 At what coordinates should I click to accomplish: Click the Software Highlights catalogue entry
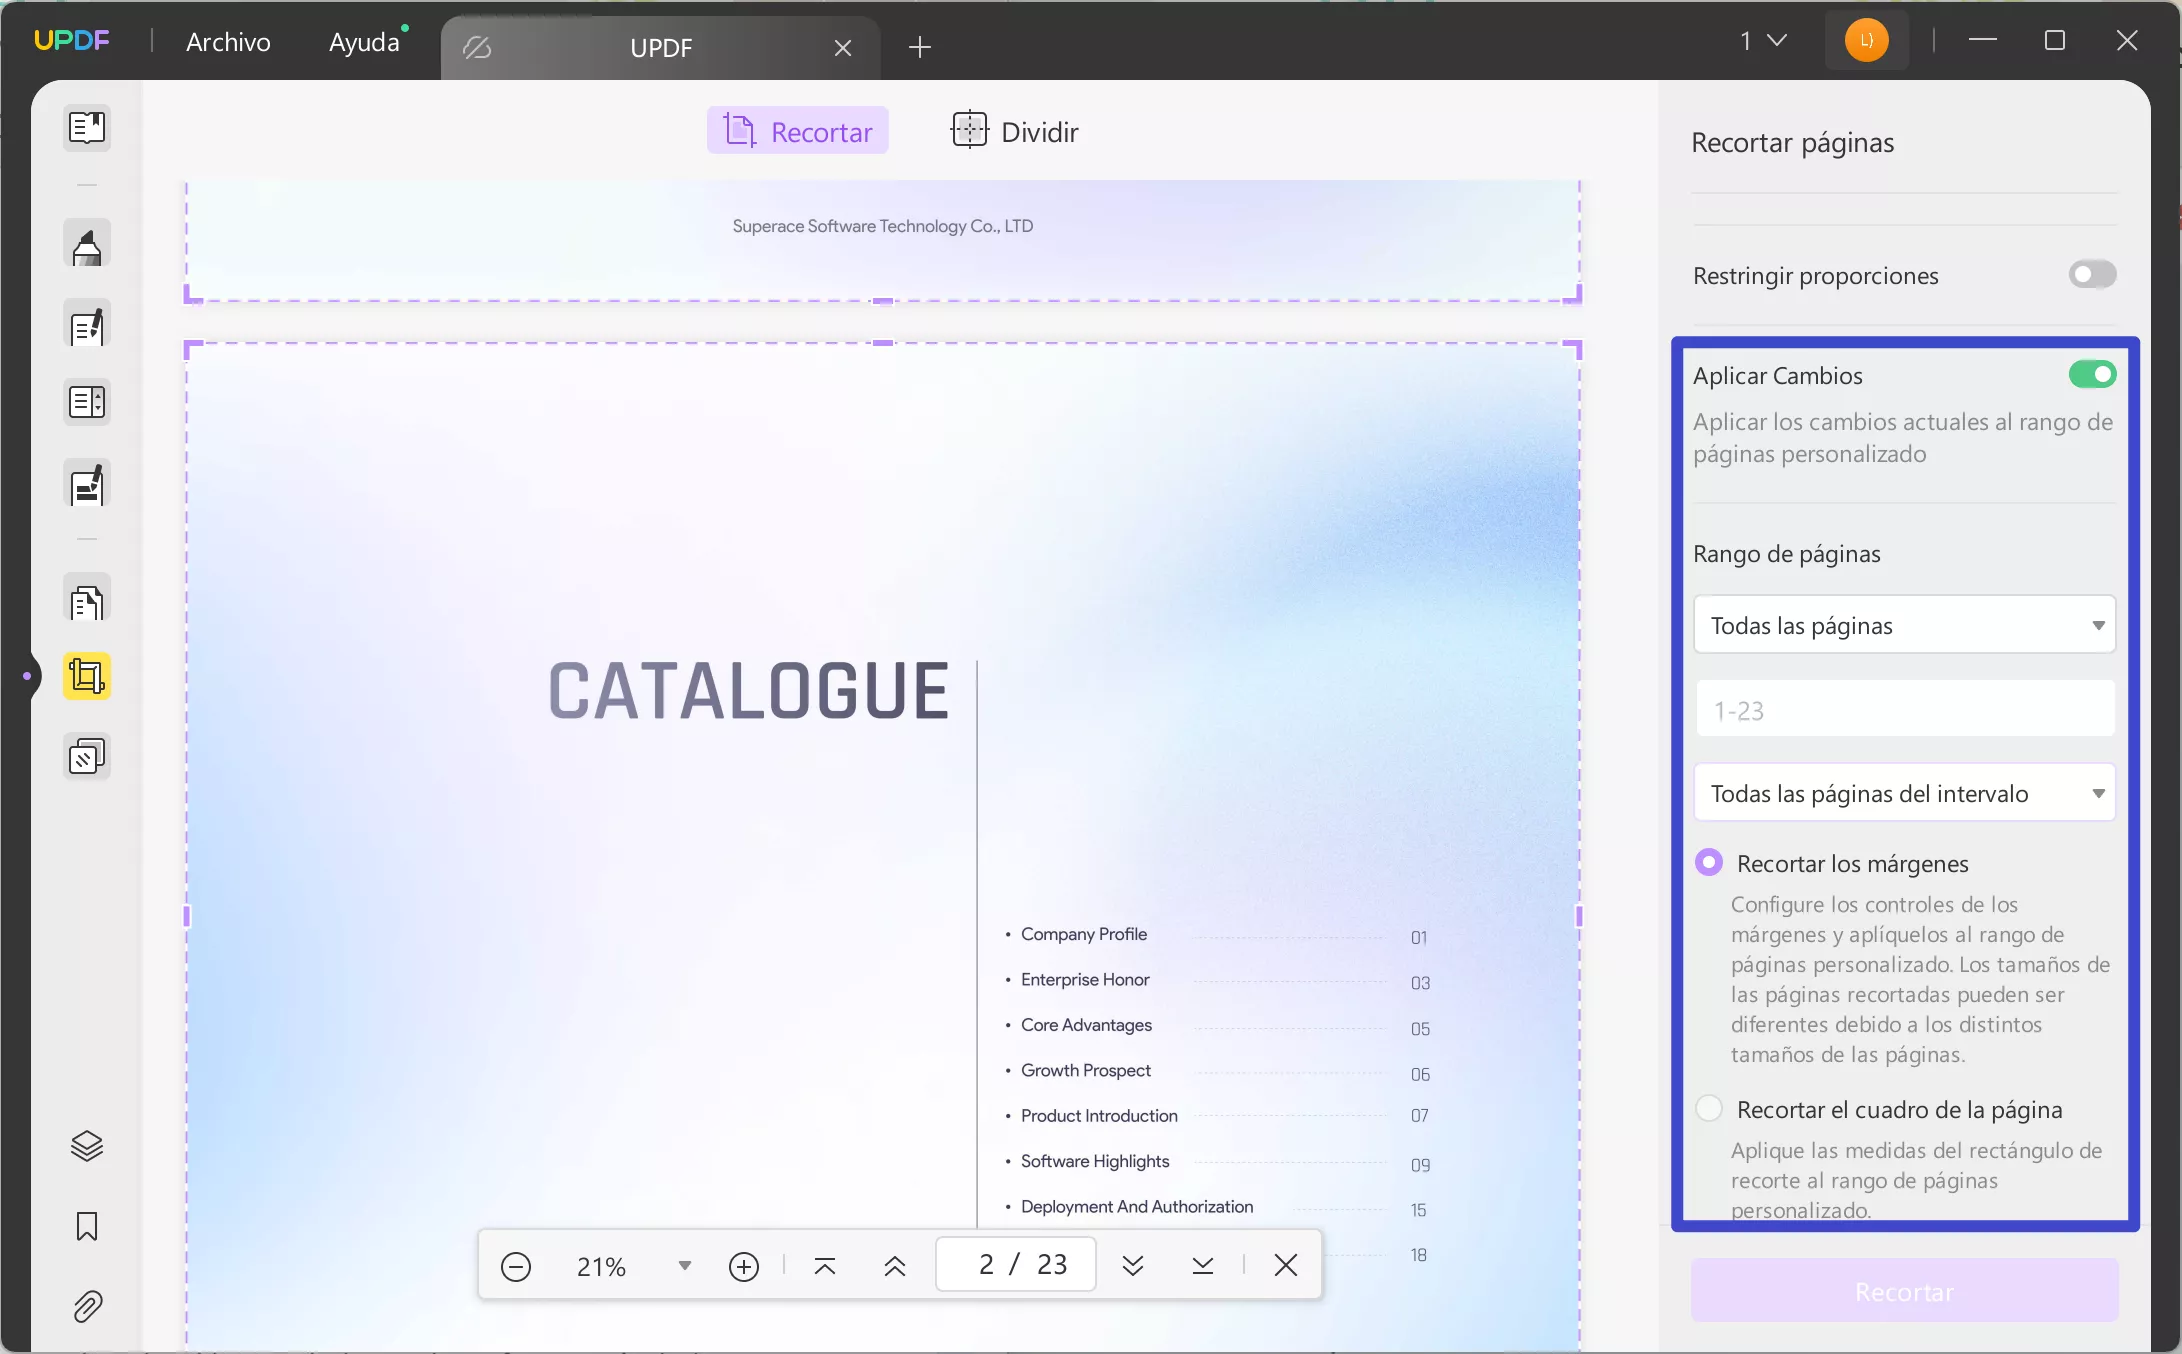[x=1095, y=1161]
